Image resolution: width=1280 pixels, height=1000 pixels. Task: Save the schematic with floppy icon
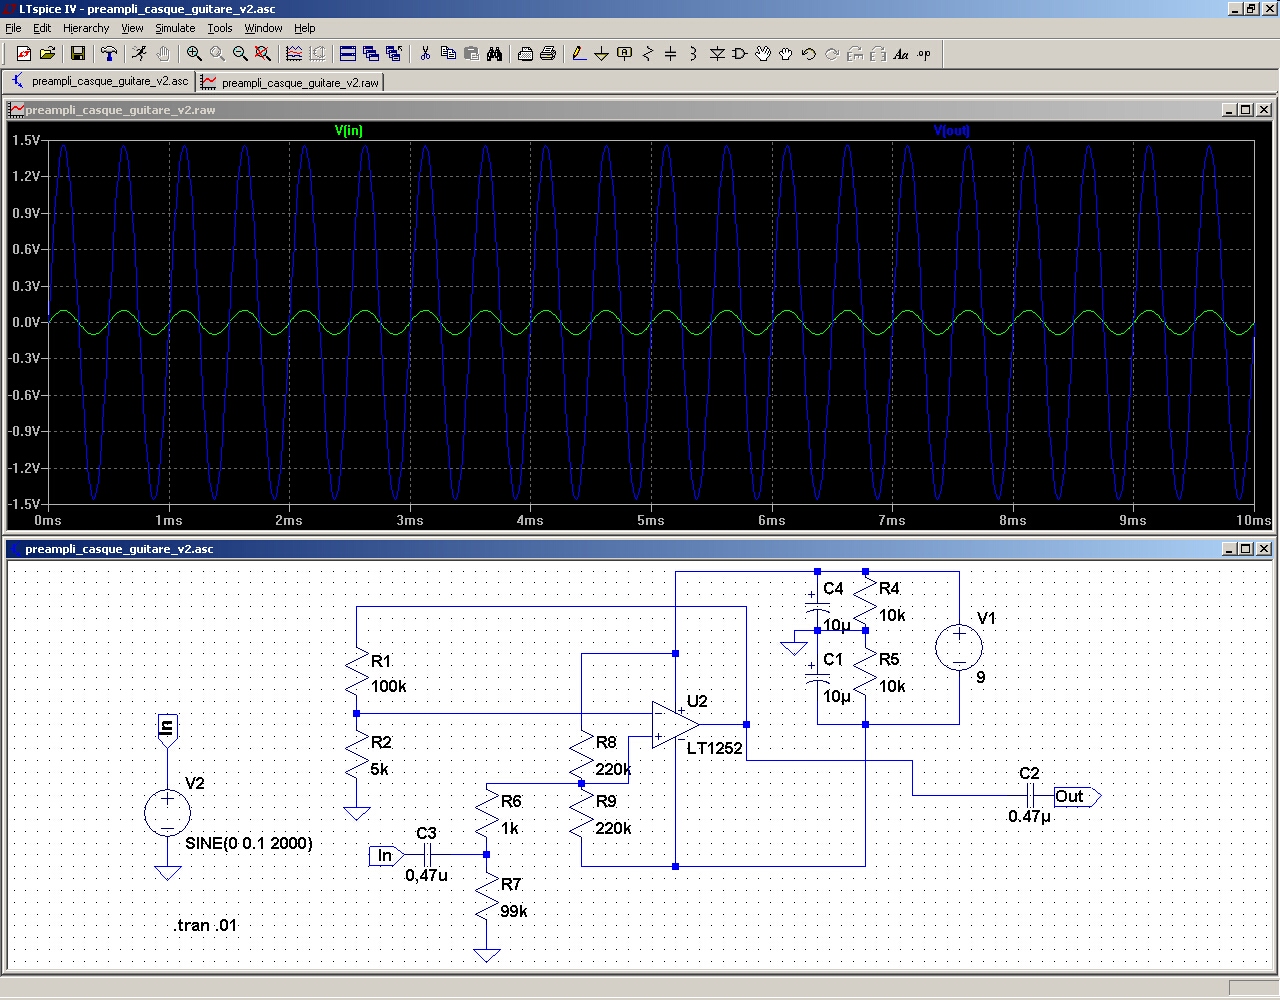77,54
